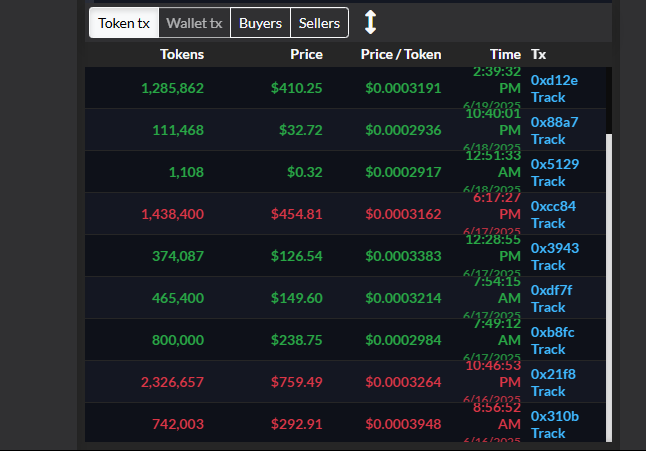Click Track under transaction 0x310b
This screenshot has width=646, height=451.
pos(548,433)
